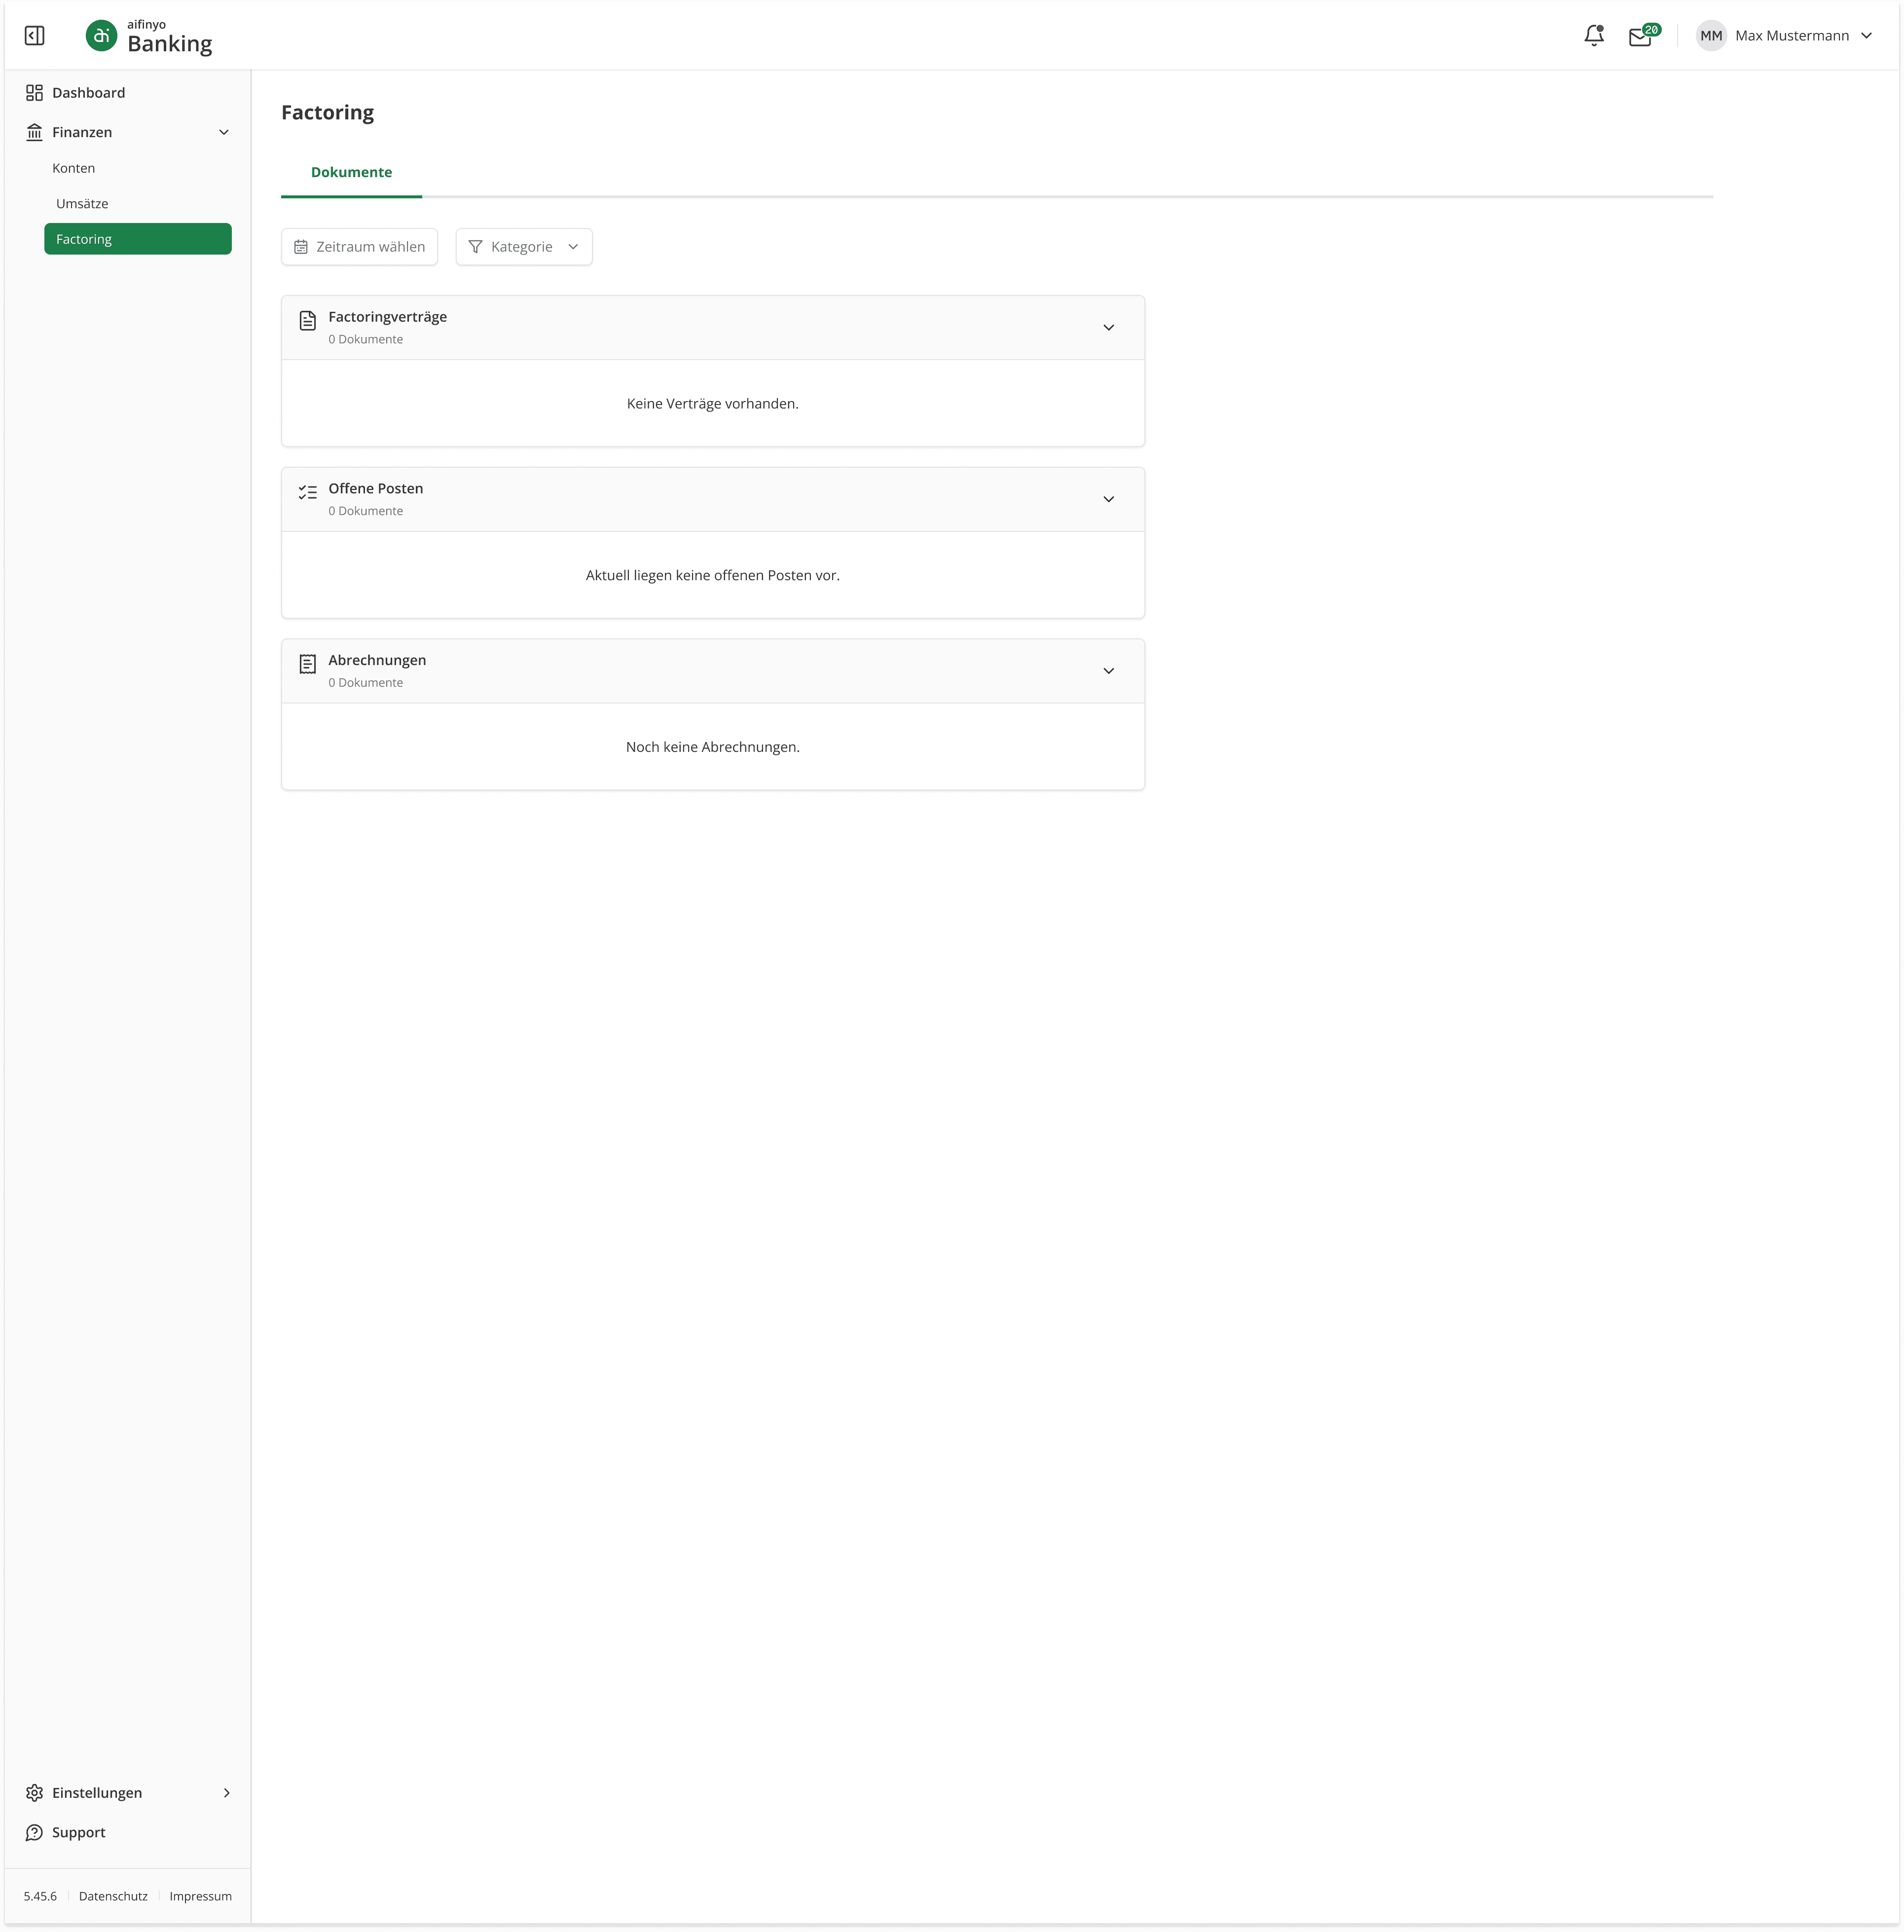This screenshot has width=1904, height=1932.
Task: Open the notifications bell
Action: (x=1594, y=36)
